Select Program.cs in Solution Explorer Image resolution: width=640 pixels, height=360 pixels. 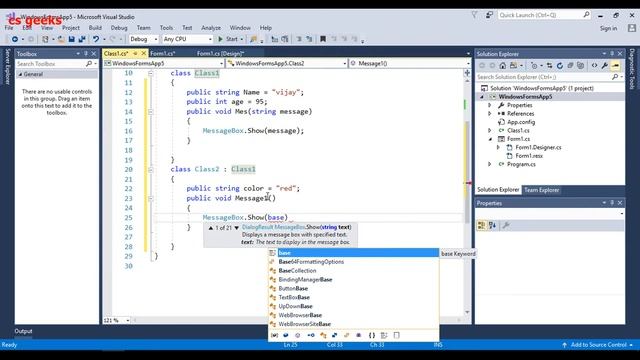pos(521,164)
